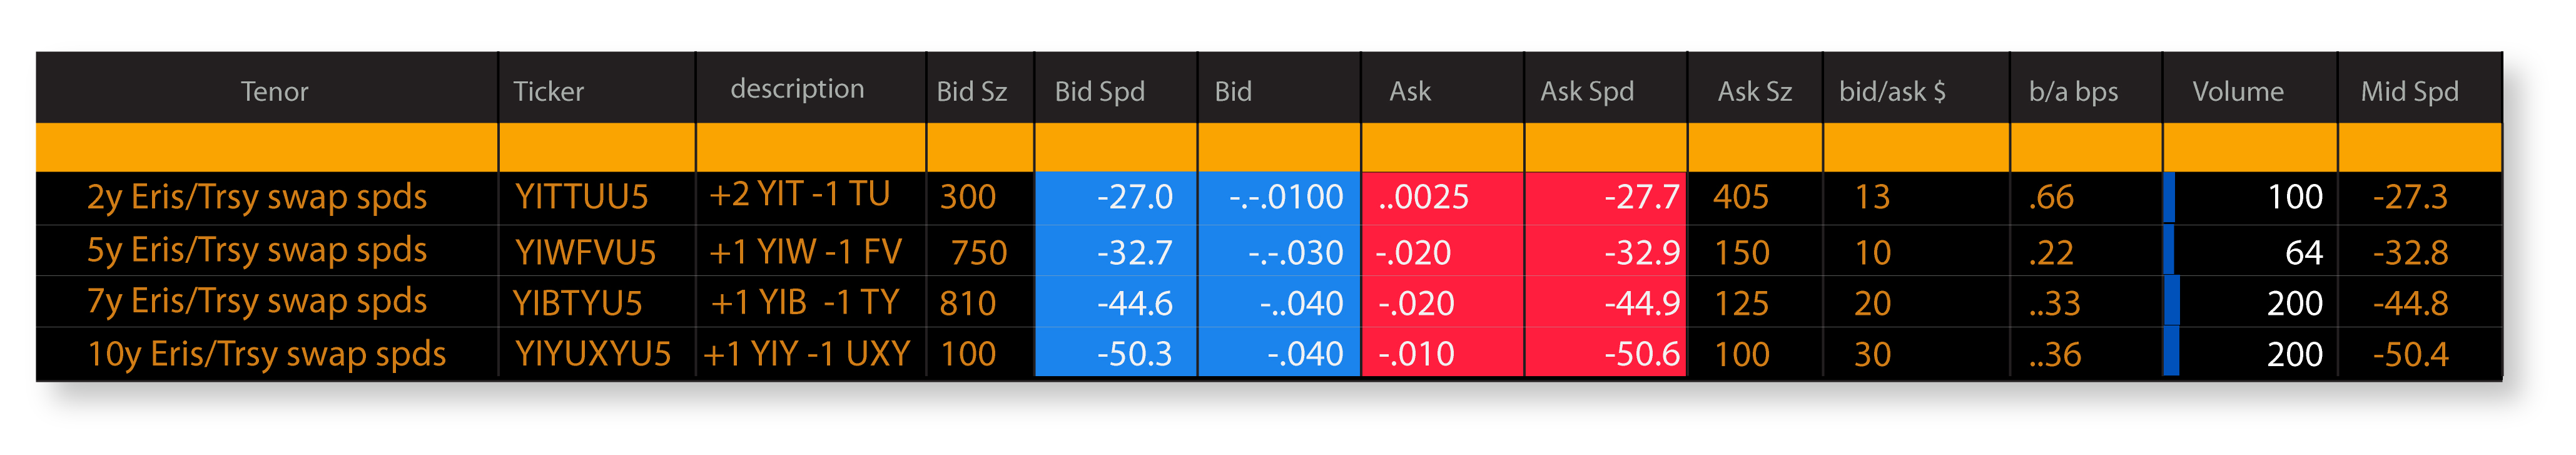Sort by the Ticker column header
Viewport: 2576px width, 455px height.
pos(548,91)
